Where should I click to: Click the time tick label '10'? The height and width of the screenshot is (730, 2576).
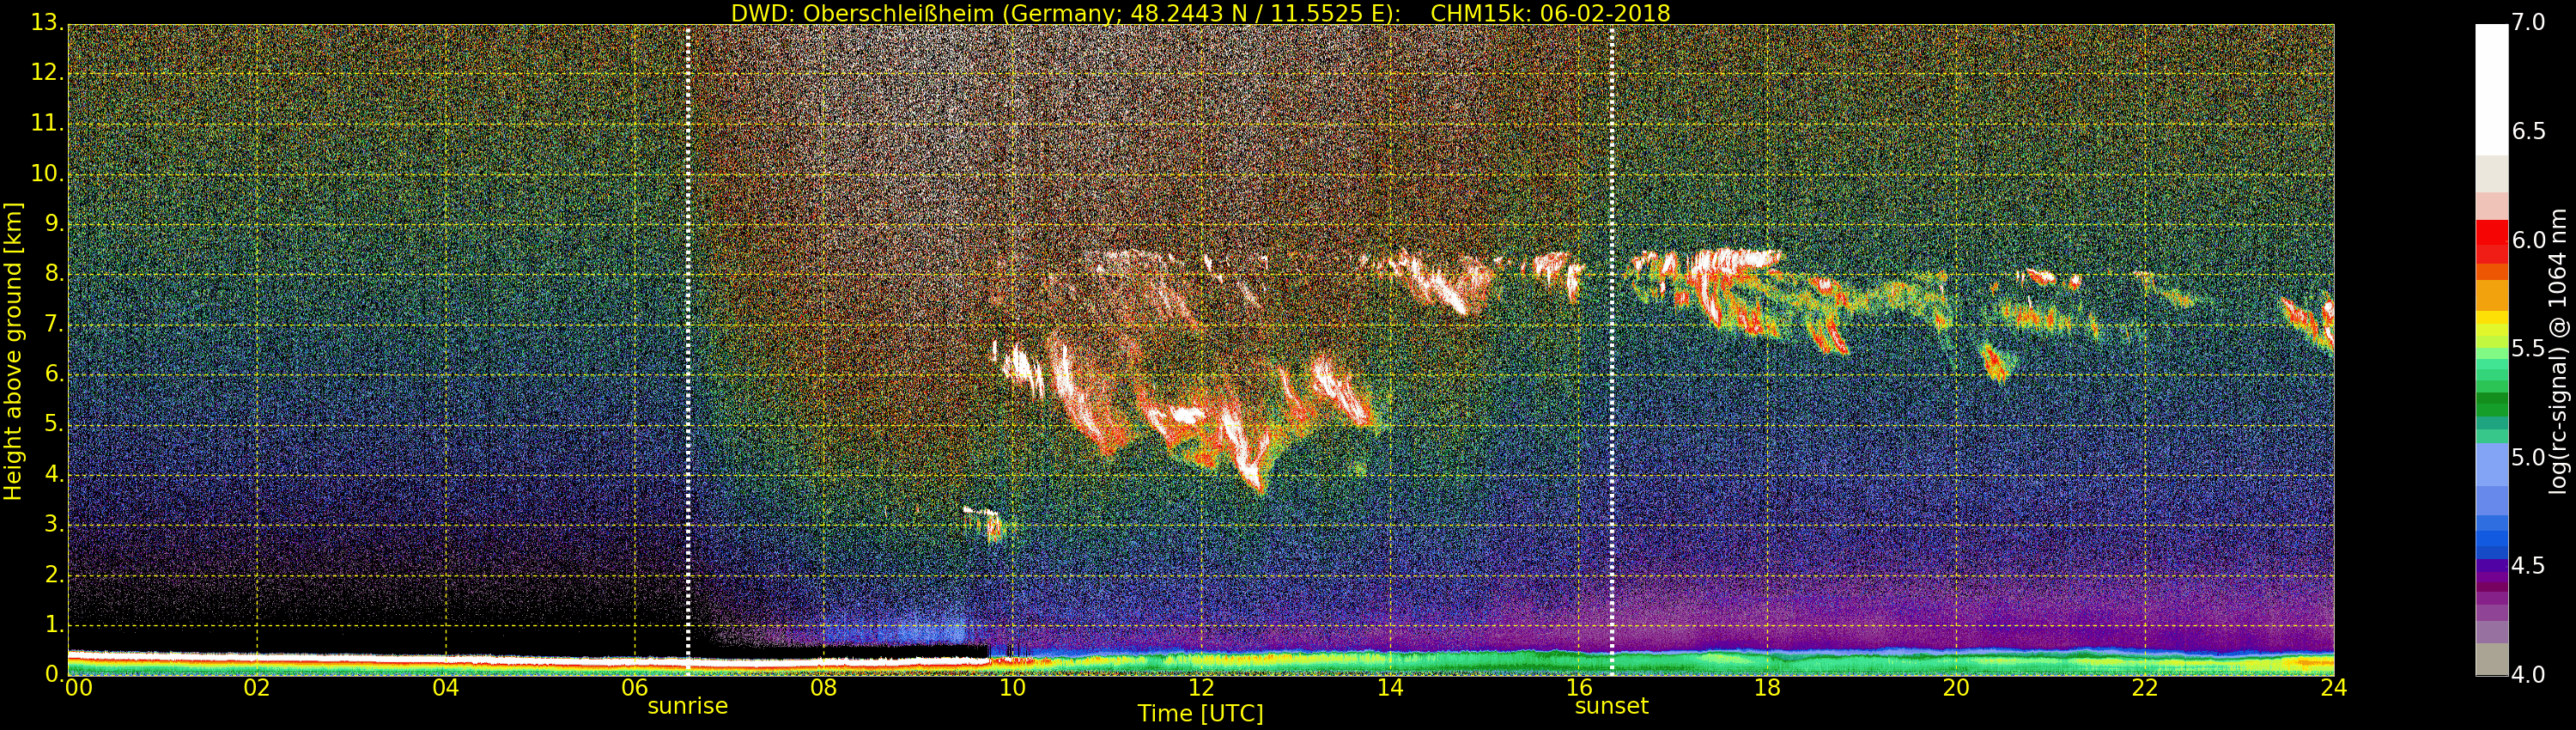tap(1012, 688)
